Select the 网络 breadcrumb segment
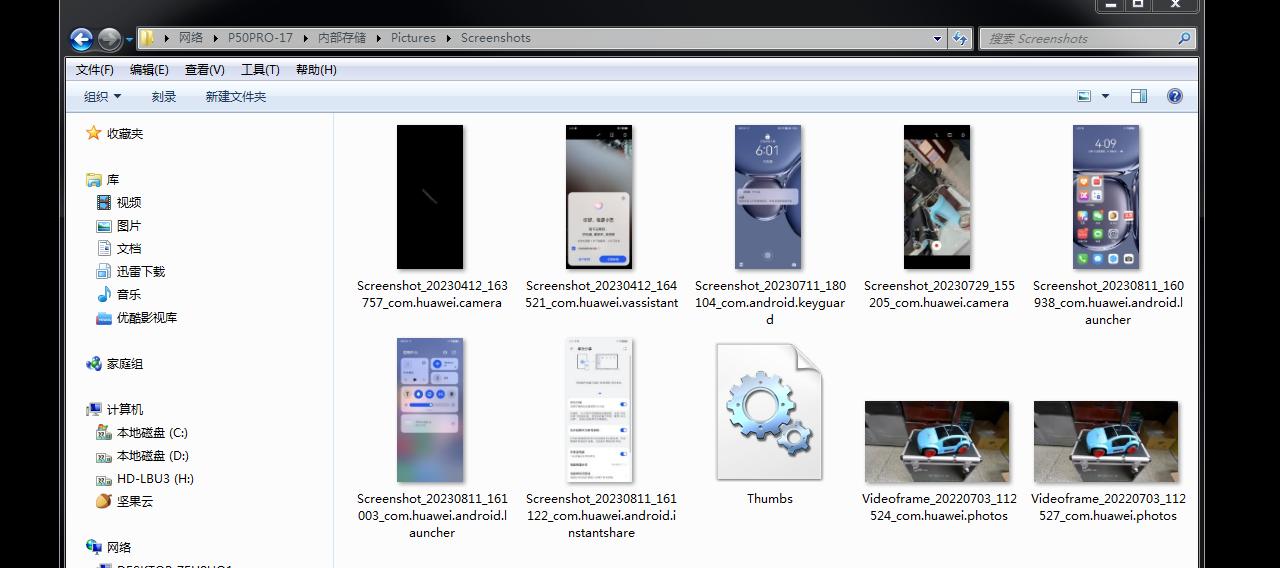Image resolution: width=1280 pixels, height=568 pixels. [x=191, y=38]
